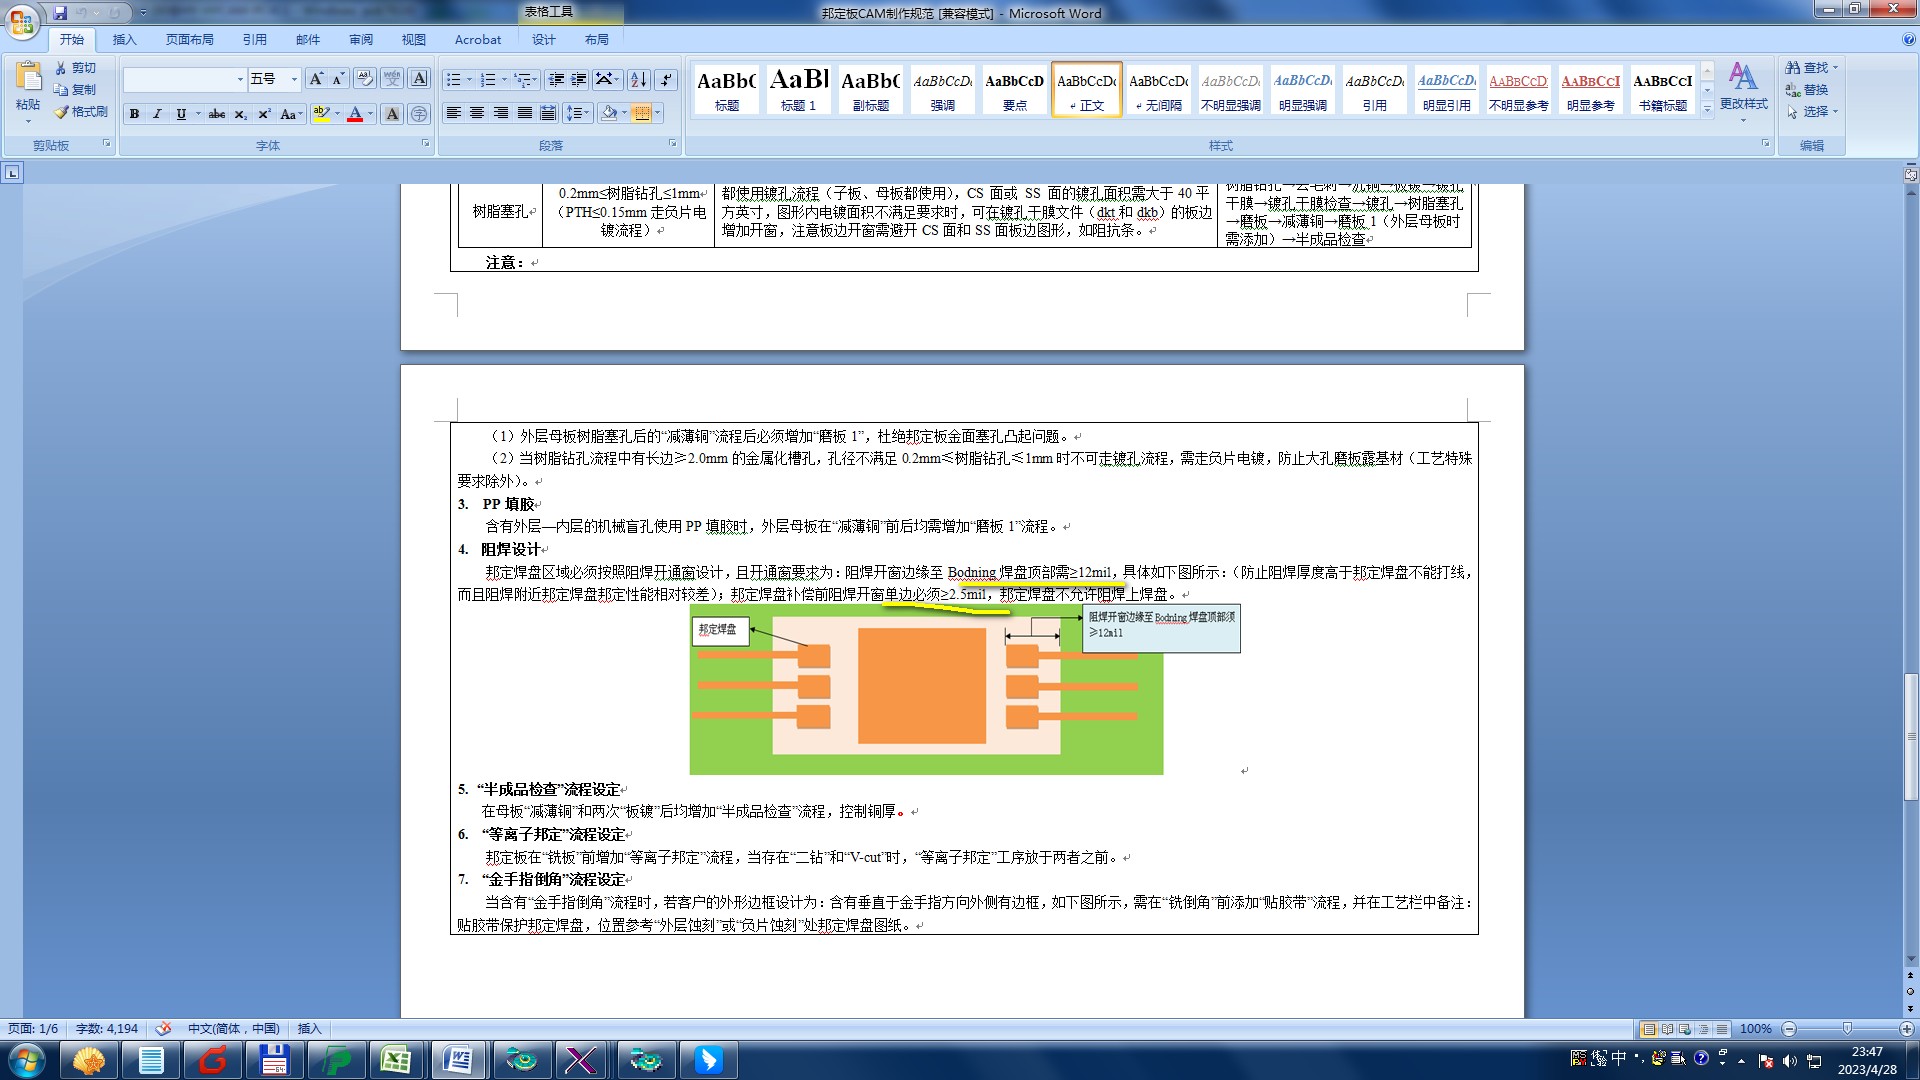This screenshot has width=1920, height=1080.
Task: Click the zoom slider handle
Action: tap(1847, 1029)
